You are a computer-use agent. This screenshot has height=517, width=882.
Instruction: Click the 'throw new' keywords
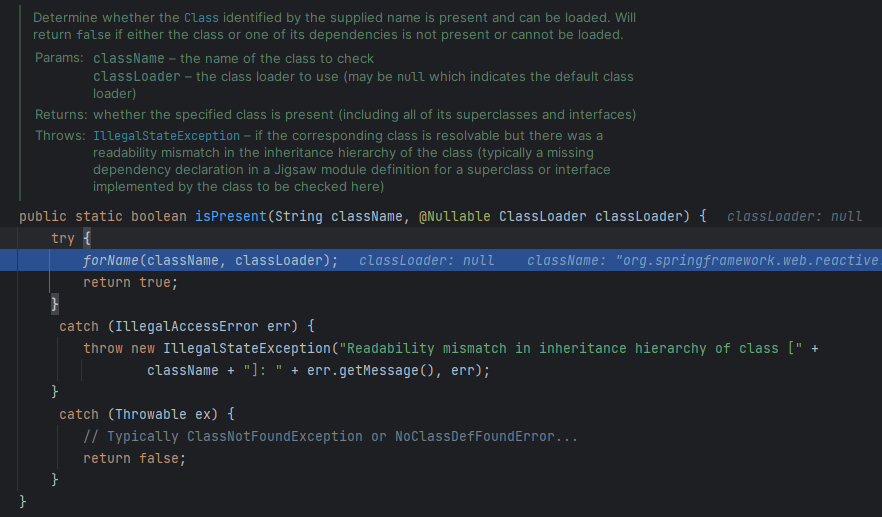click(x=119, y=348)
